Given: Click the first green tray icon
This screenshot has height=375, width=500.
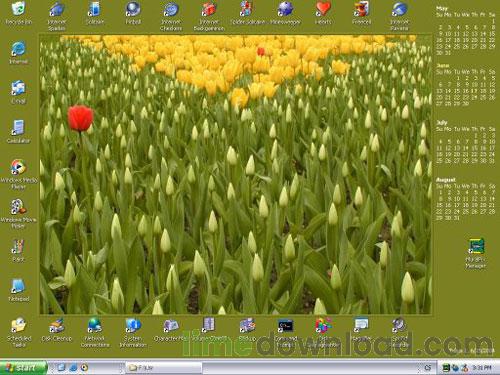Looking at the screenshot, I should point(446,368).
